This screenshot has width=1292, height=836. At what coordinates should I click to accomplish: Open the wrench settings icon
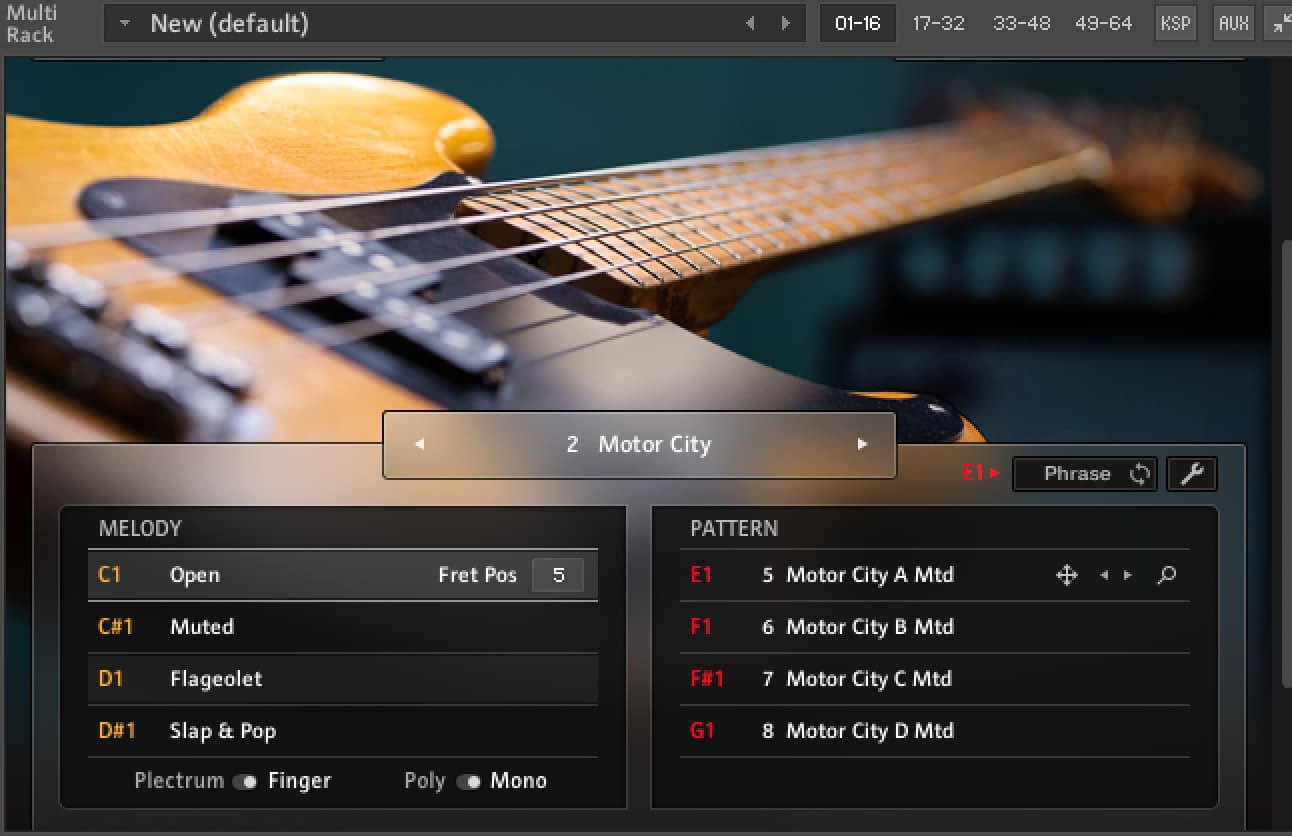[1191, 474]
